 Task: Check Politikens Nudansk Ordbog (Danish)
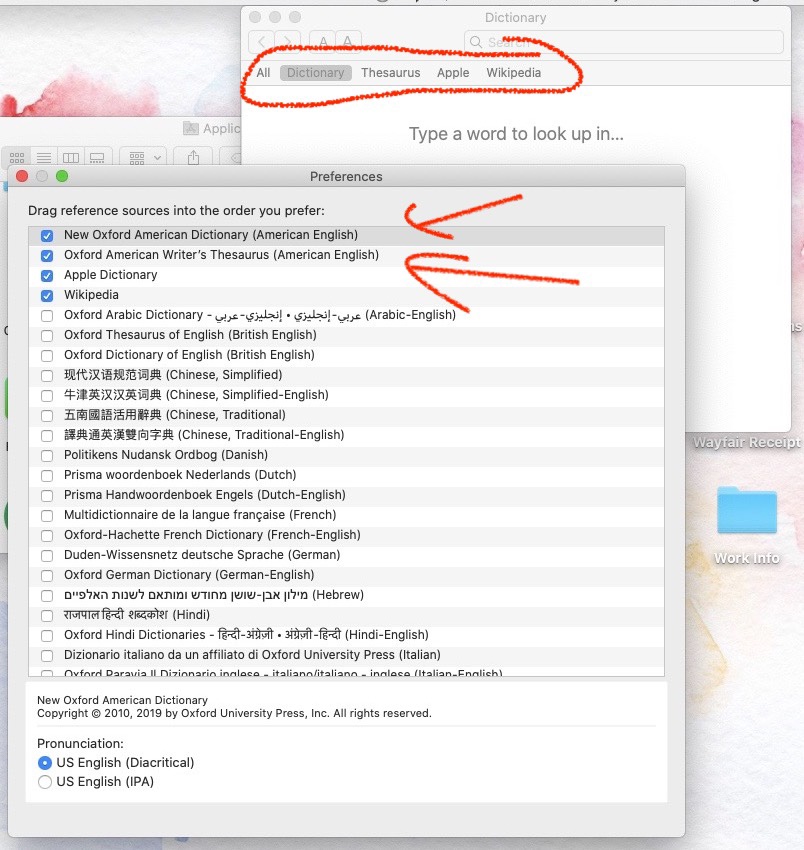(x=47, y=456)
